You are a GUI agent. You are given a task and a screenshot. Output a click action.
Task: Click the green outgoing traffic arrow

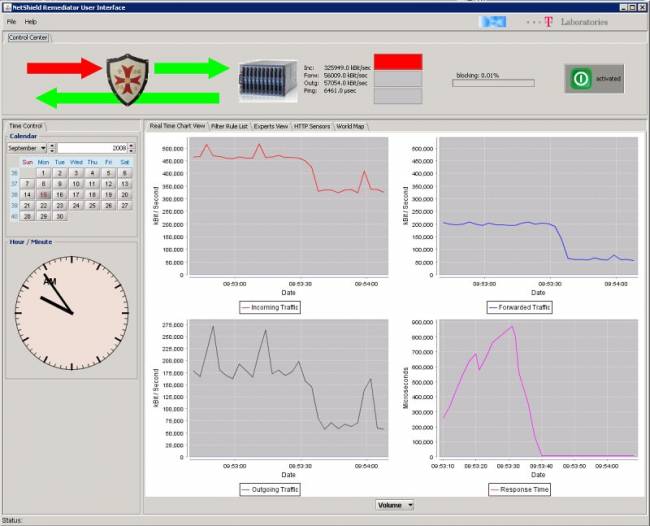coord(128,98)
